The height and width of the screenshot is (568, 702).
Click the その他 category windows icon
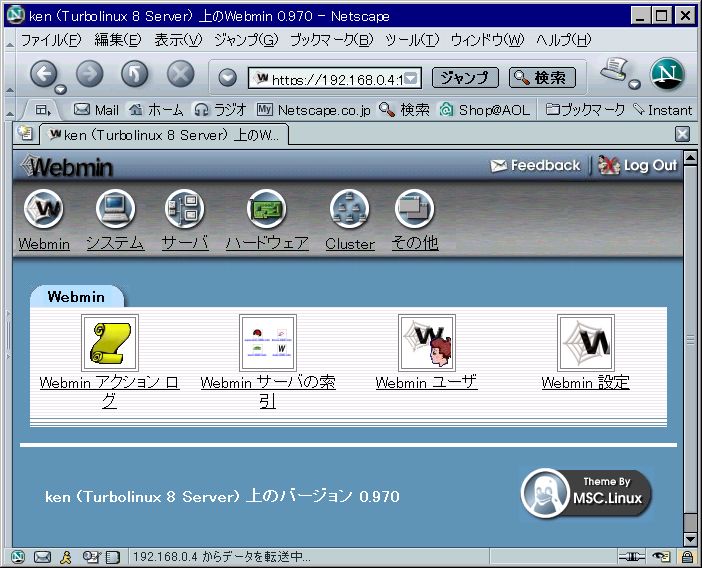tap(415, 209)
